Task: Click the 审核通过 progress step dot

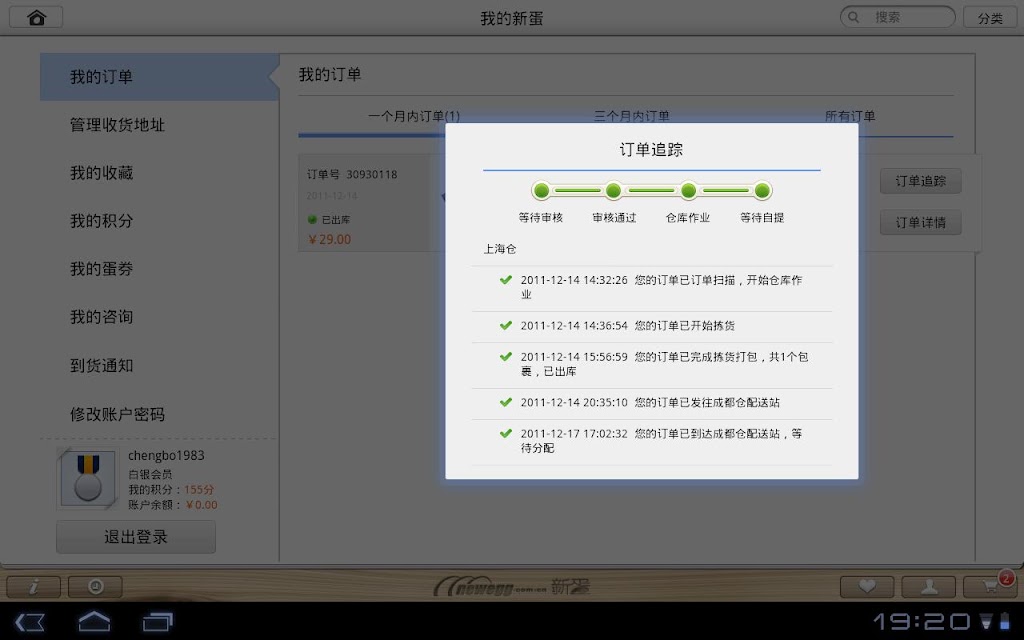Action: pyautogui.click(x=613, y=191)
